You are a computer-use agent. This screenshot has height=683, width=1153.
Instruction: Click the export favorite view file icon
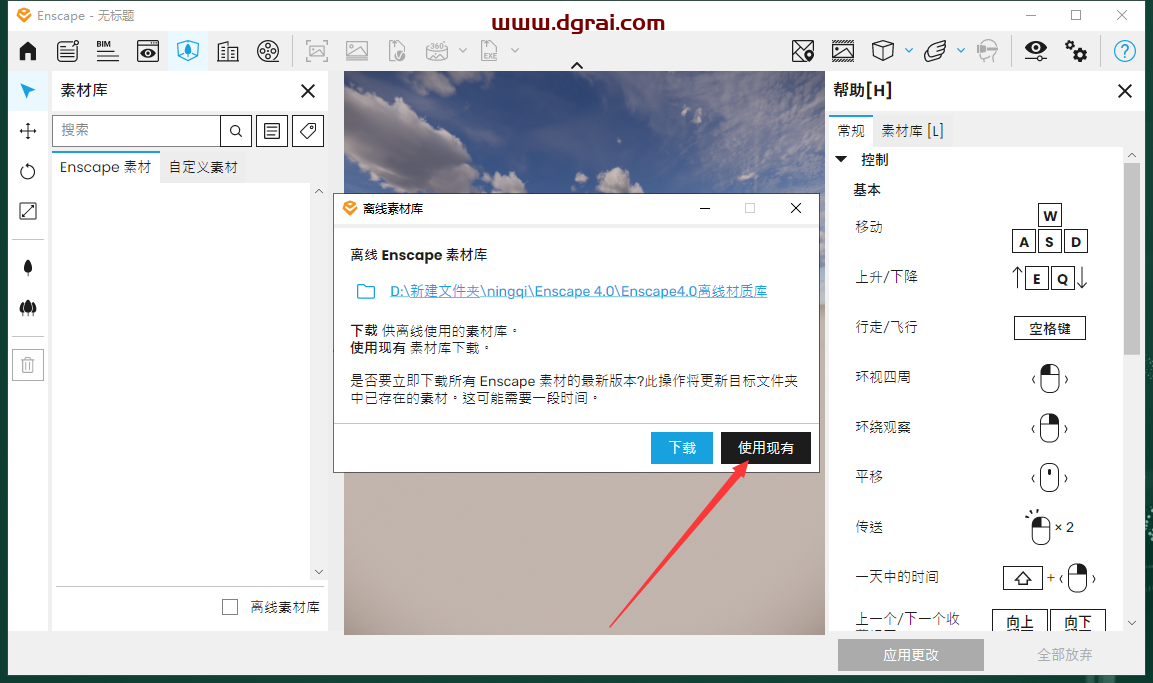397,51
